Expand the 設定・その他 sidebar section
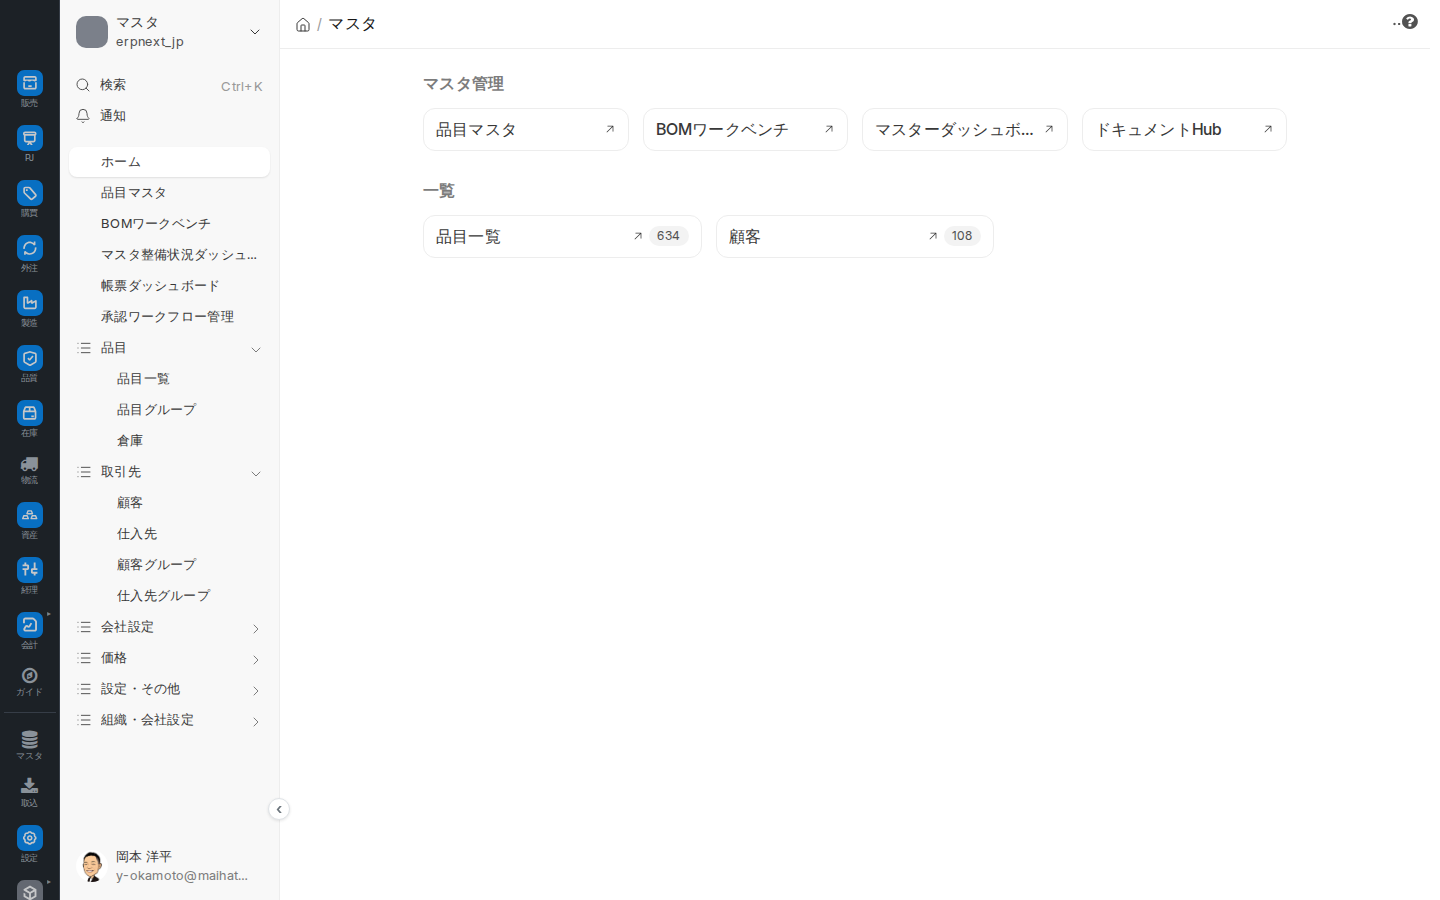Viewport: 1440px width, 900px height. click(256, 690)
